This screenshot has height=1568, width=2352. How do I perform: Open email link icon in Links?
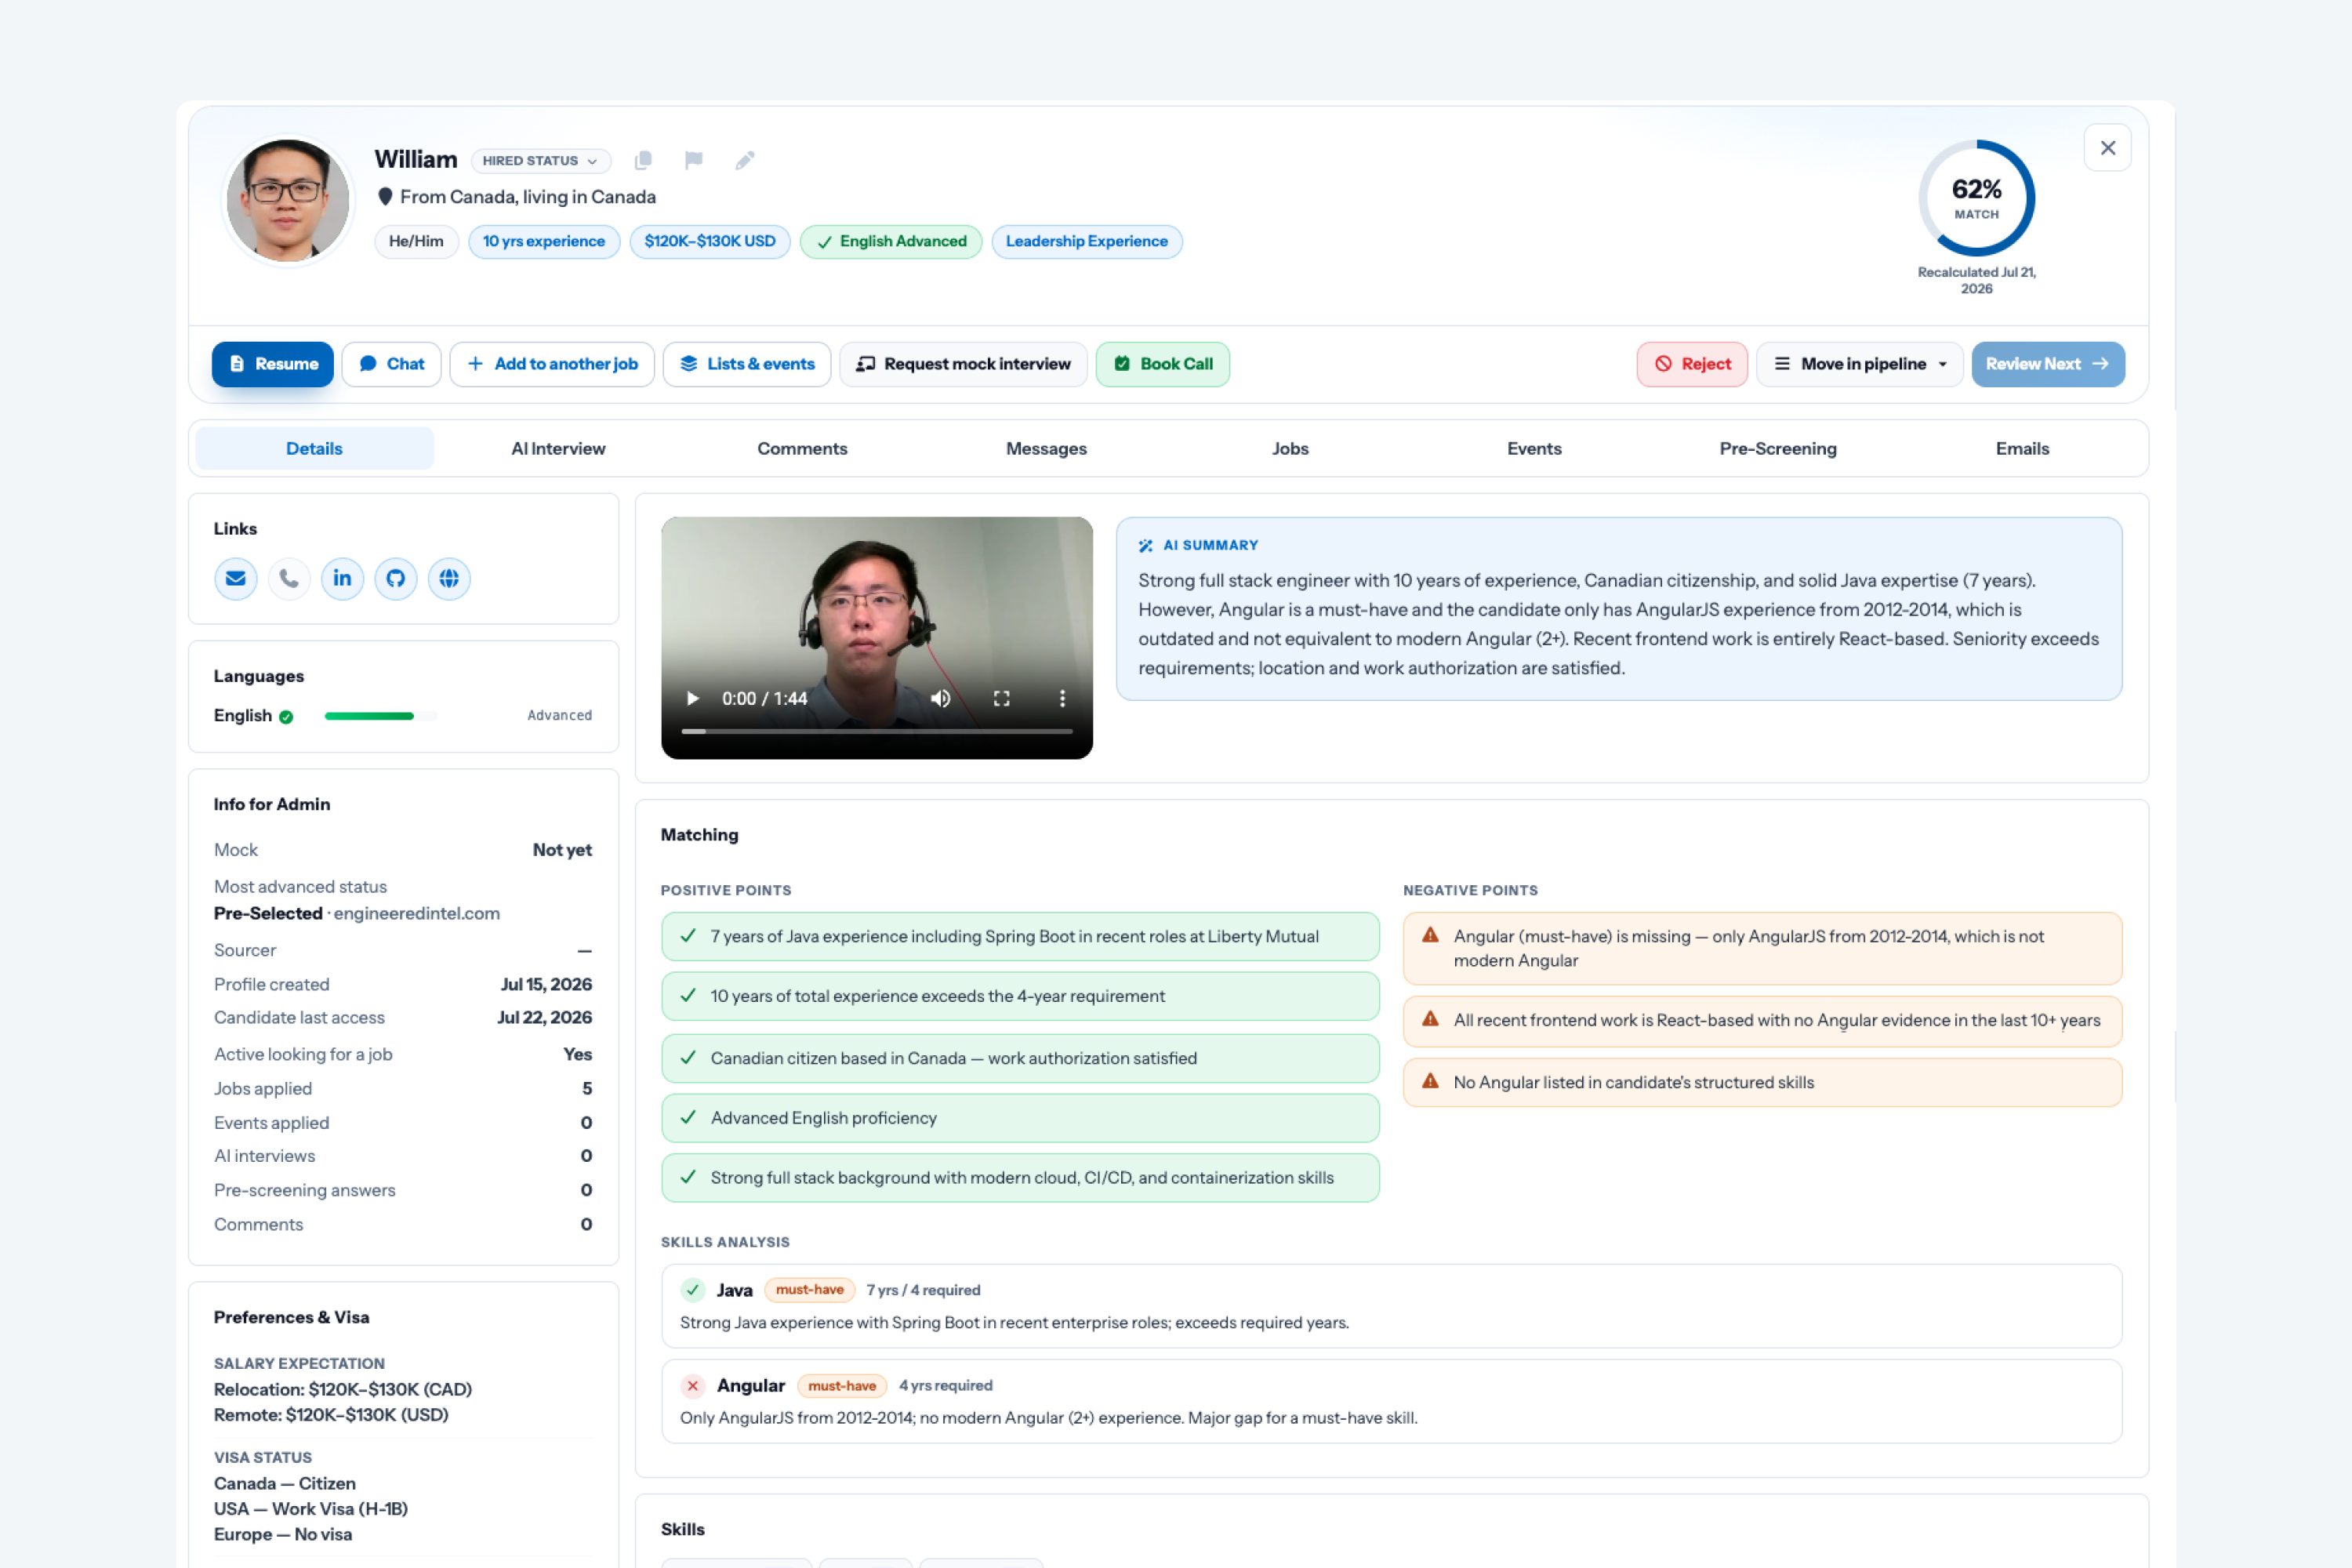236,578
